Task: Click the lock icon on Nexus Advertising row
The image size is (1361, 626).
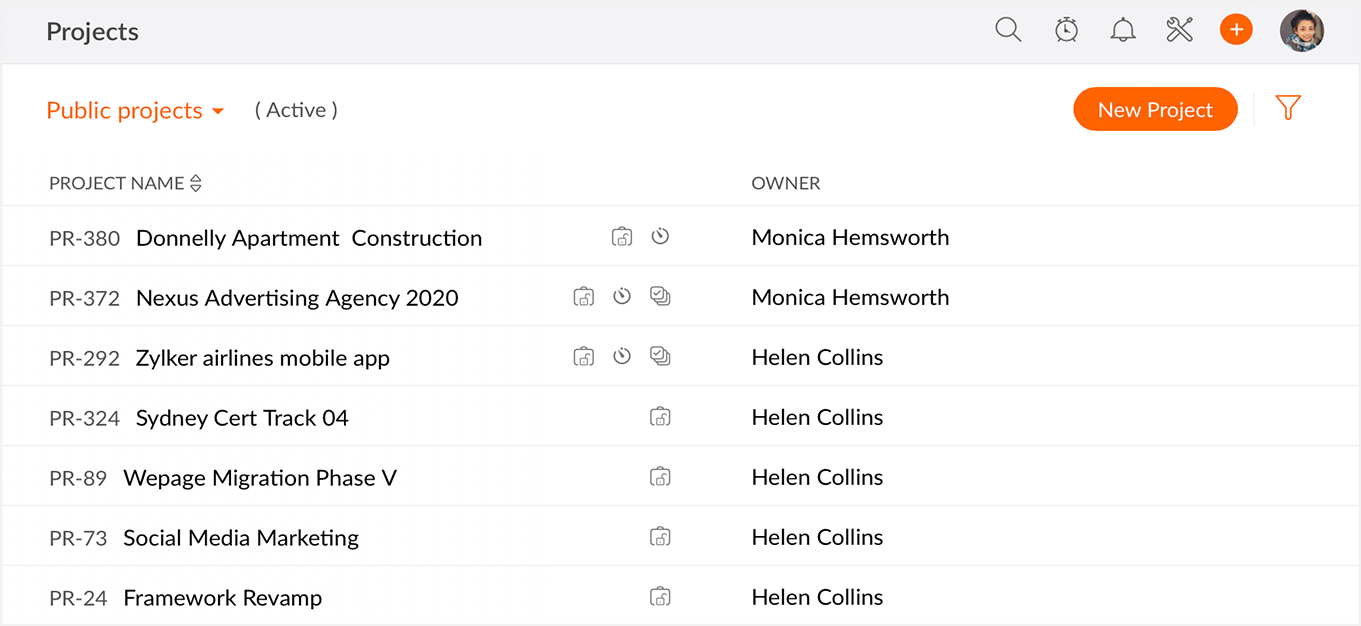Action: [x=583, y=297]
